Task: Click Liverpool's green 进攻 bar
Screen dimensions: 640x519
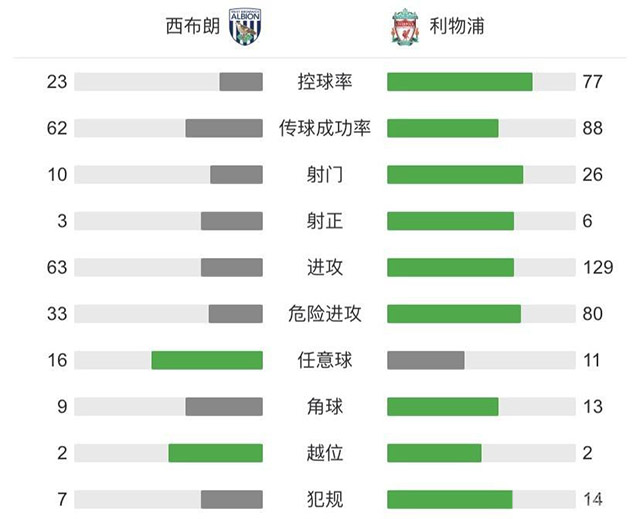Action: (x=450, y=267)
